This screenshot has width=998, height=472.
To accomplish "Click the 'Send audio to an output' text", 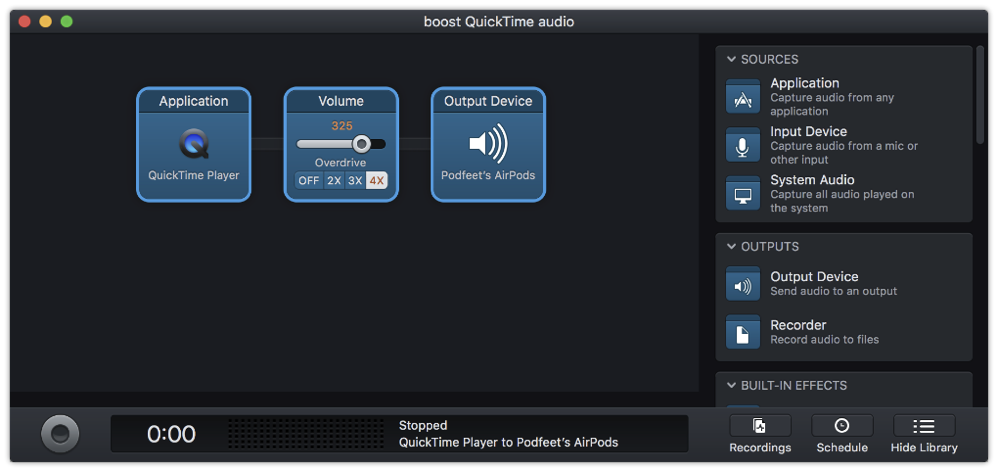I will [x=834, y=291].
